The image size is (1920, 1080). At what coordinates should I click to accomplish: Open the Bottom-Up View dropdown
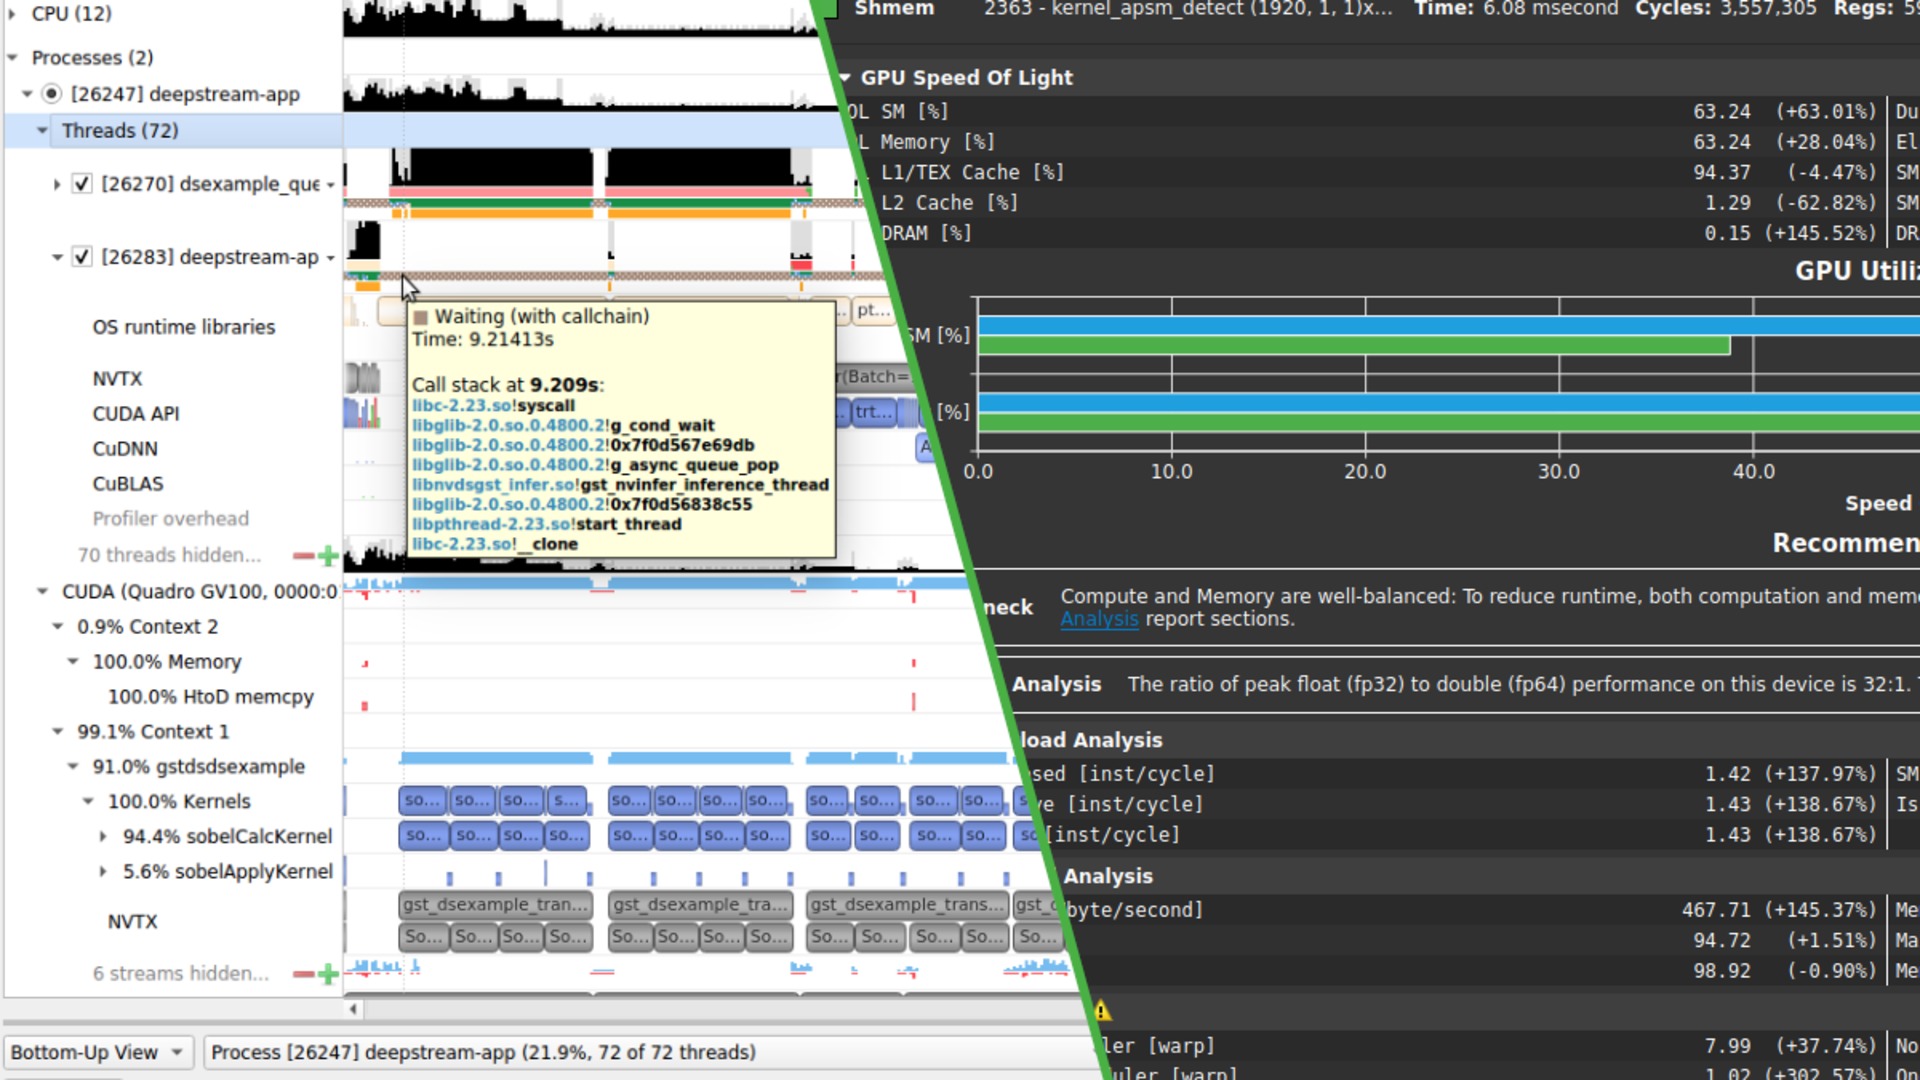(x=97, y=1052)
